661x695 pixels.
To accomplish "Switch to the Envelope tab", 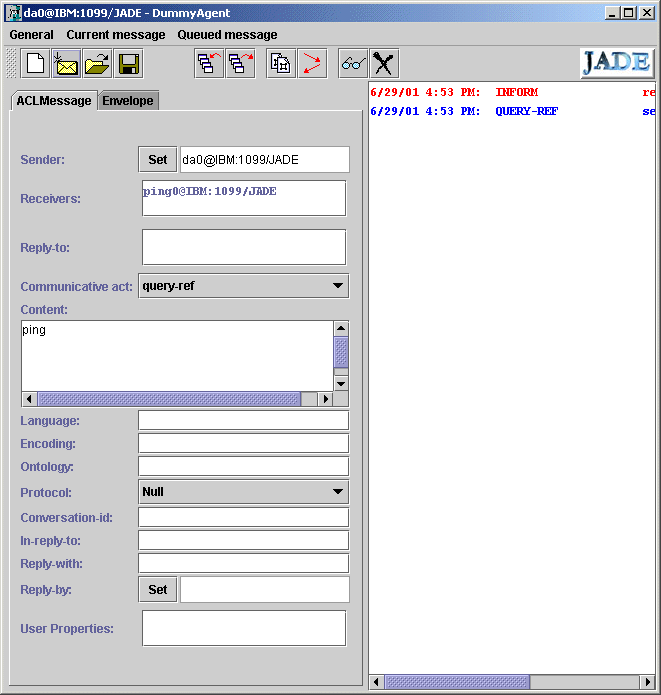I will 128,101.
